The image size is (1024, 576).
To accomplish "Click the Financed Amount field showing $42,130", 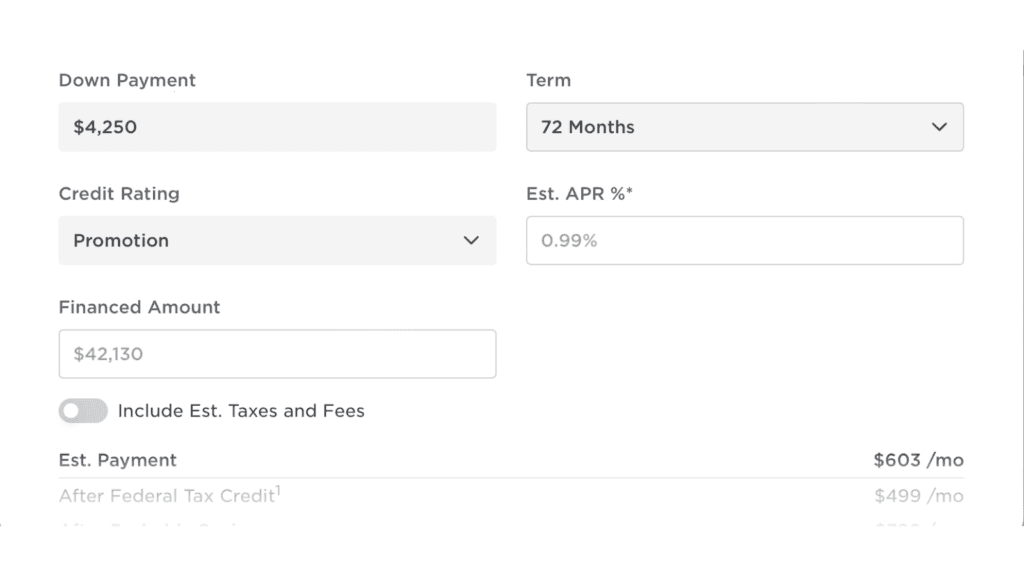I will point(277,354).
